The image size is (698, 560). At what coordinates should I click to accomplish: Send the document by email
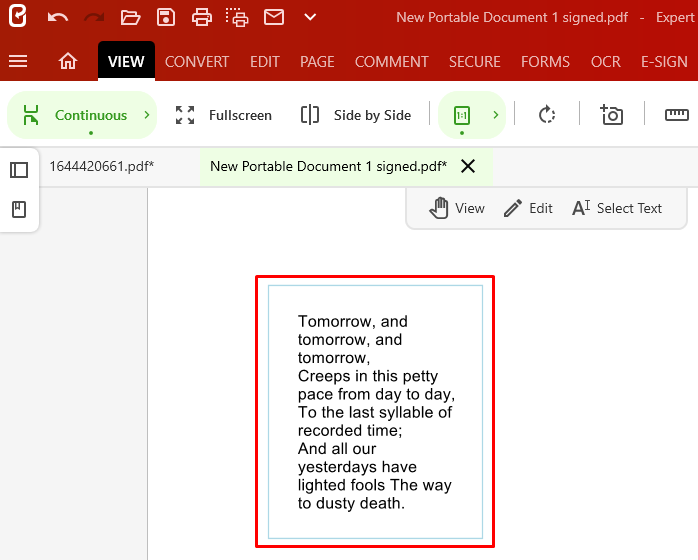(x=274, y=17)
